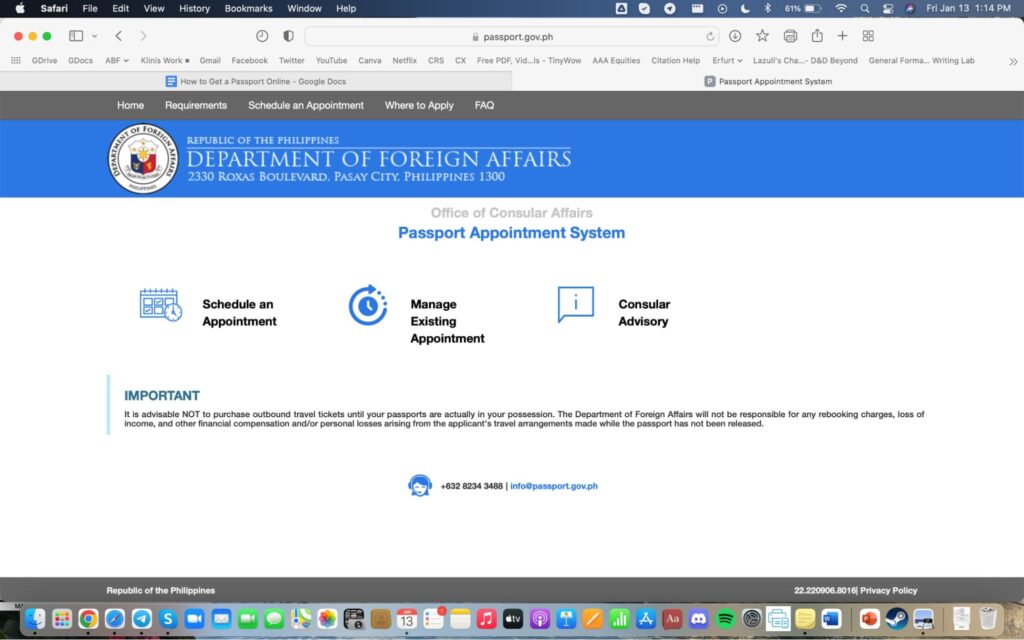The image size is (1024, 640).
Task: Open Google Chrome from the Dock
Action: coord(88,618)
